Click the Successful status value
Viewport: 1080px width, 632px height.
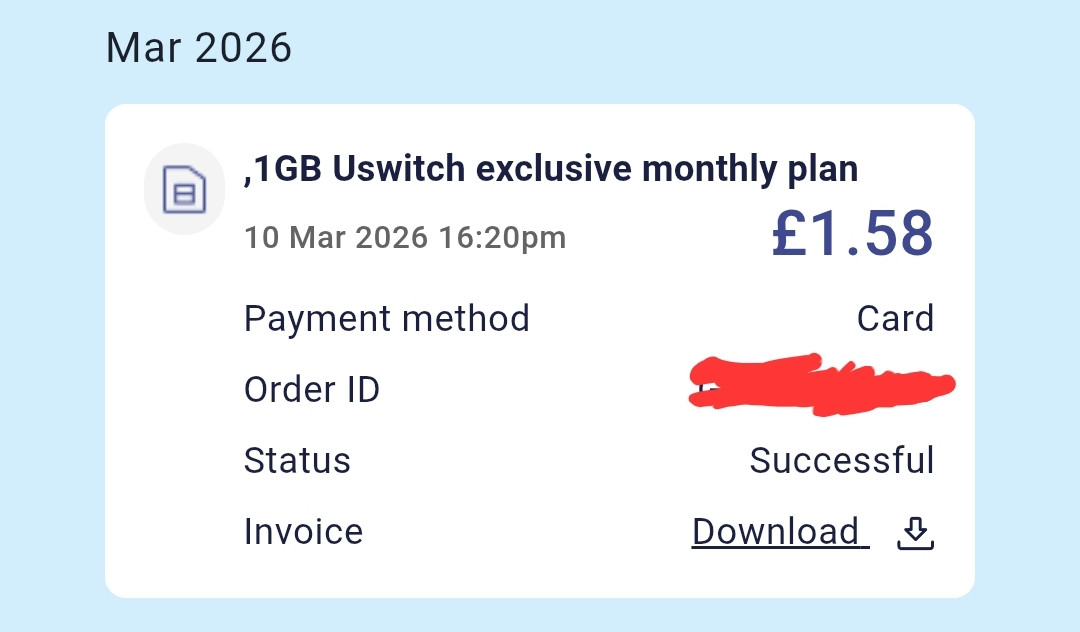[x=841, y=460]
